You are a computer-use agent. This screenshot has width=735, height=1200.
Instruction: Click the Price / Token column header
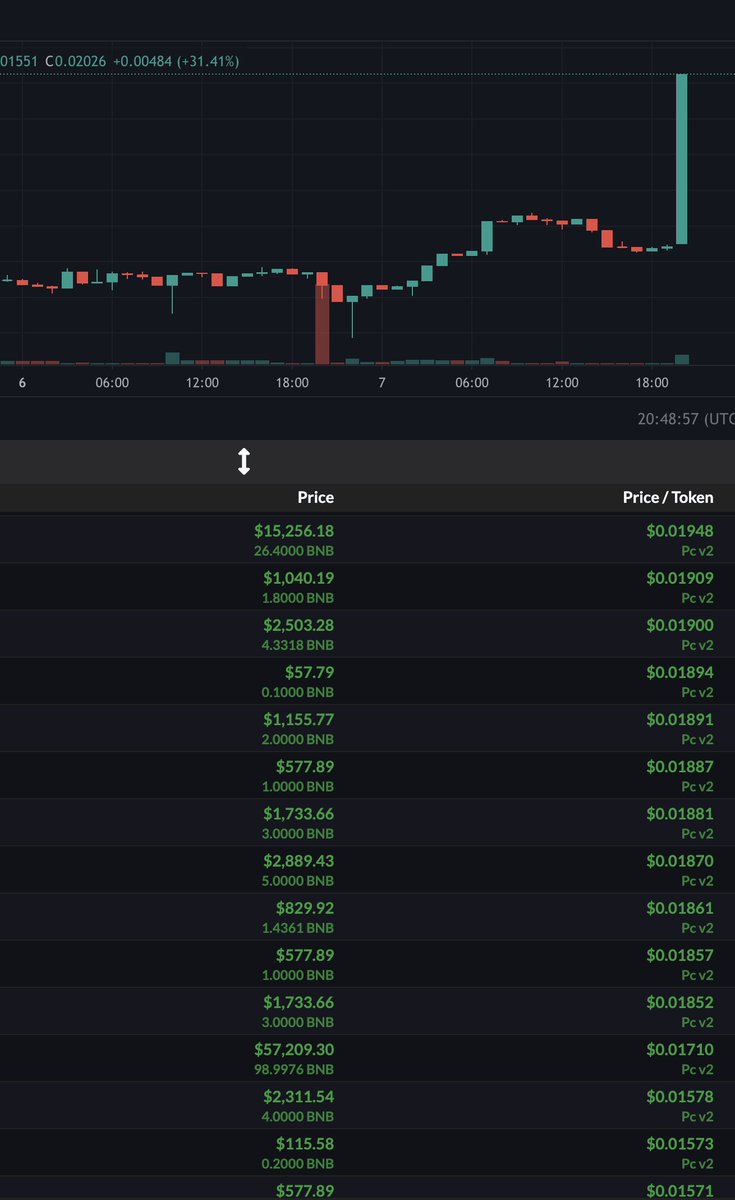click(x=668, y=497)
